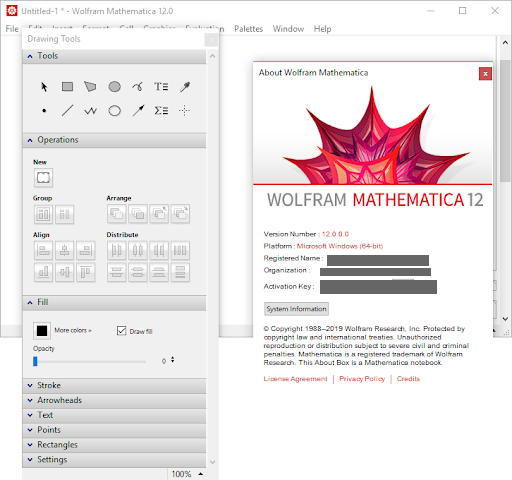Image resolution: width=512 pixels, height=480 pixels.
Task: Click the first Arrange icon
Action: tap(117, 214)
